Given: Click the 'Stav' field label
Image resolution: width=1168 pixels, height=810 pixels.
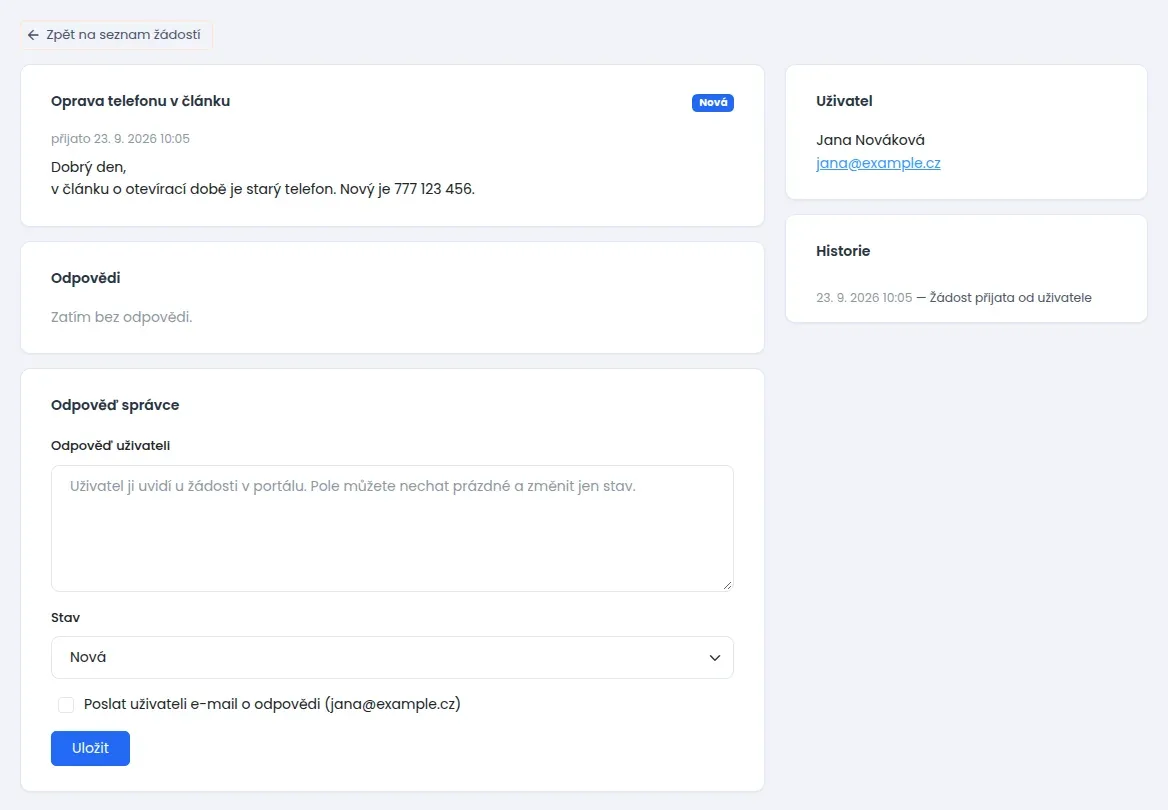Looking at the screenshot, I should [x=66, y=618].
